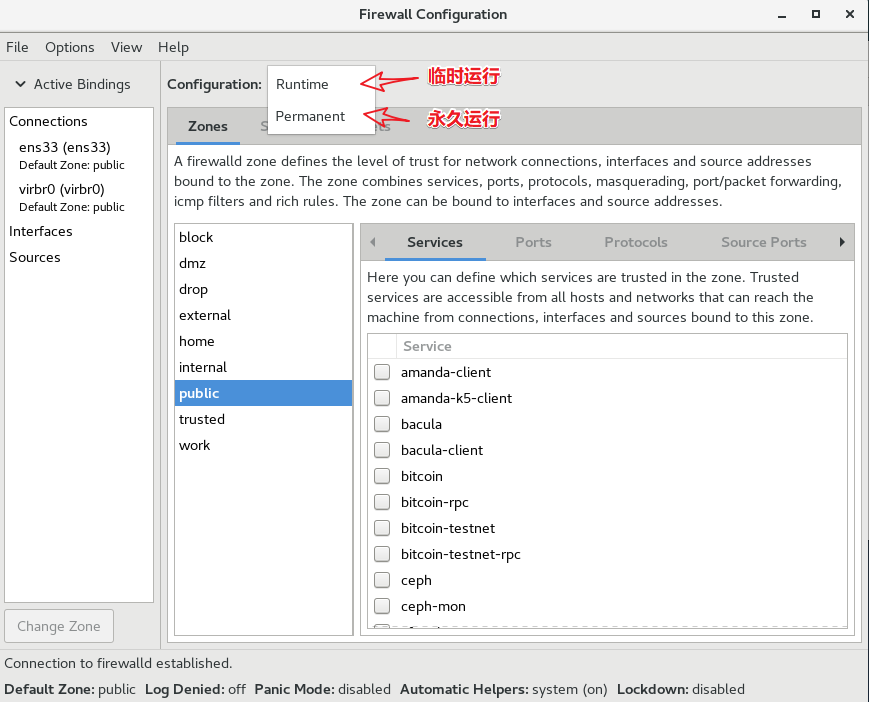Switch to the Source Ports tab
Image resolution: width=869 pixels, height=702 pixels.
pos(762,242)
